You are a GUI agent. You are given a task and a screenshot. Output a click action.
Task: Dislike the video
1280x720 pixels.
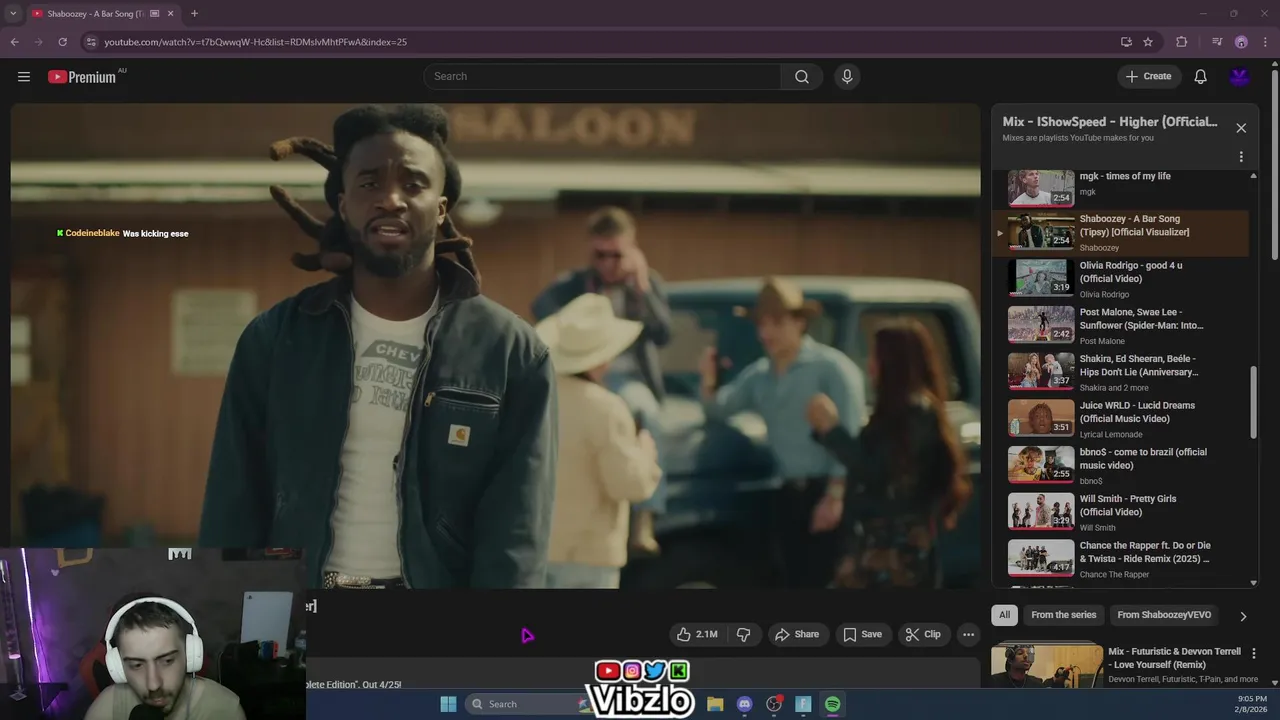tap(743, 634)
